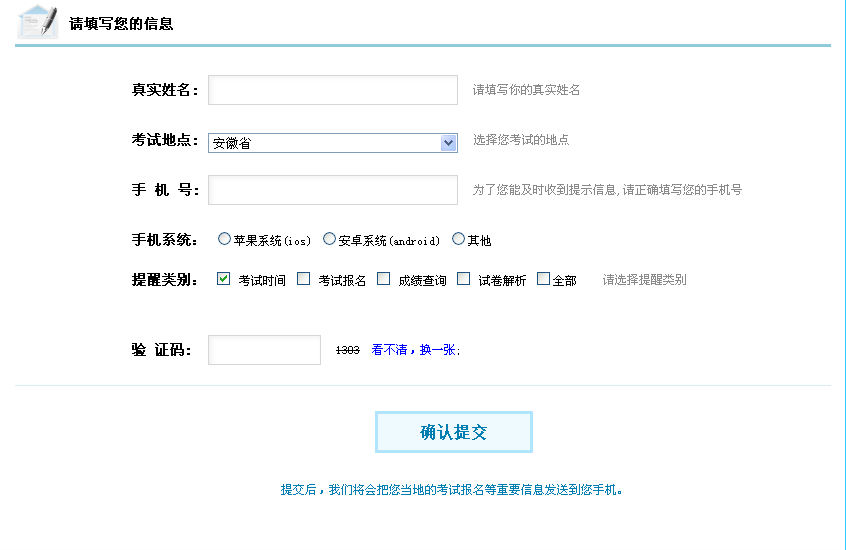Select the 苹果系统(ios) radio button
Viewport: 846px width, 550px height.
[224, 239]
